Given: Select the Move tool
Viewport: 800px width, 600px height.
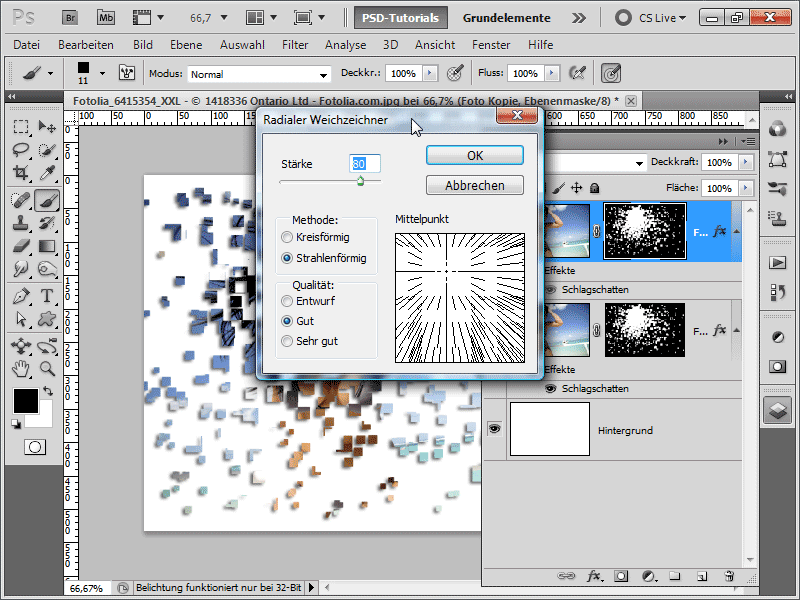Looking at the screenshot, I should [x=47, y=126].
